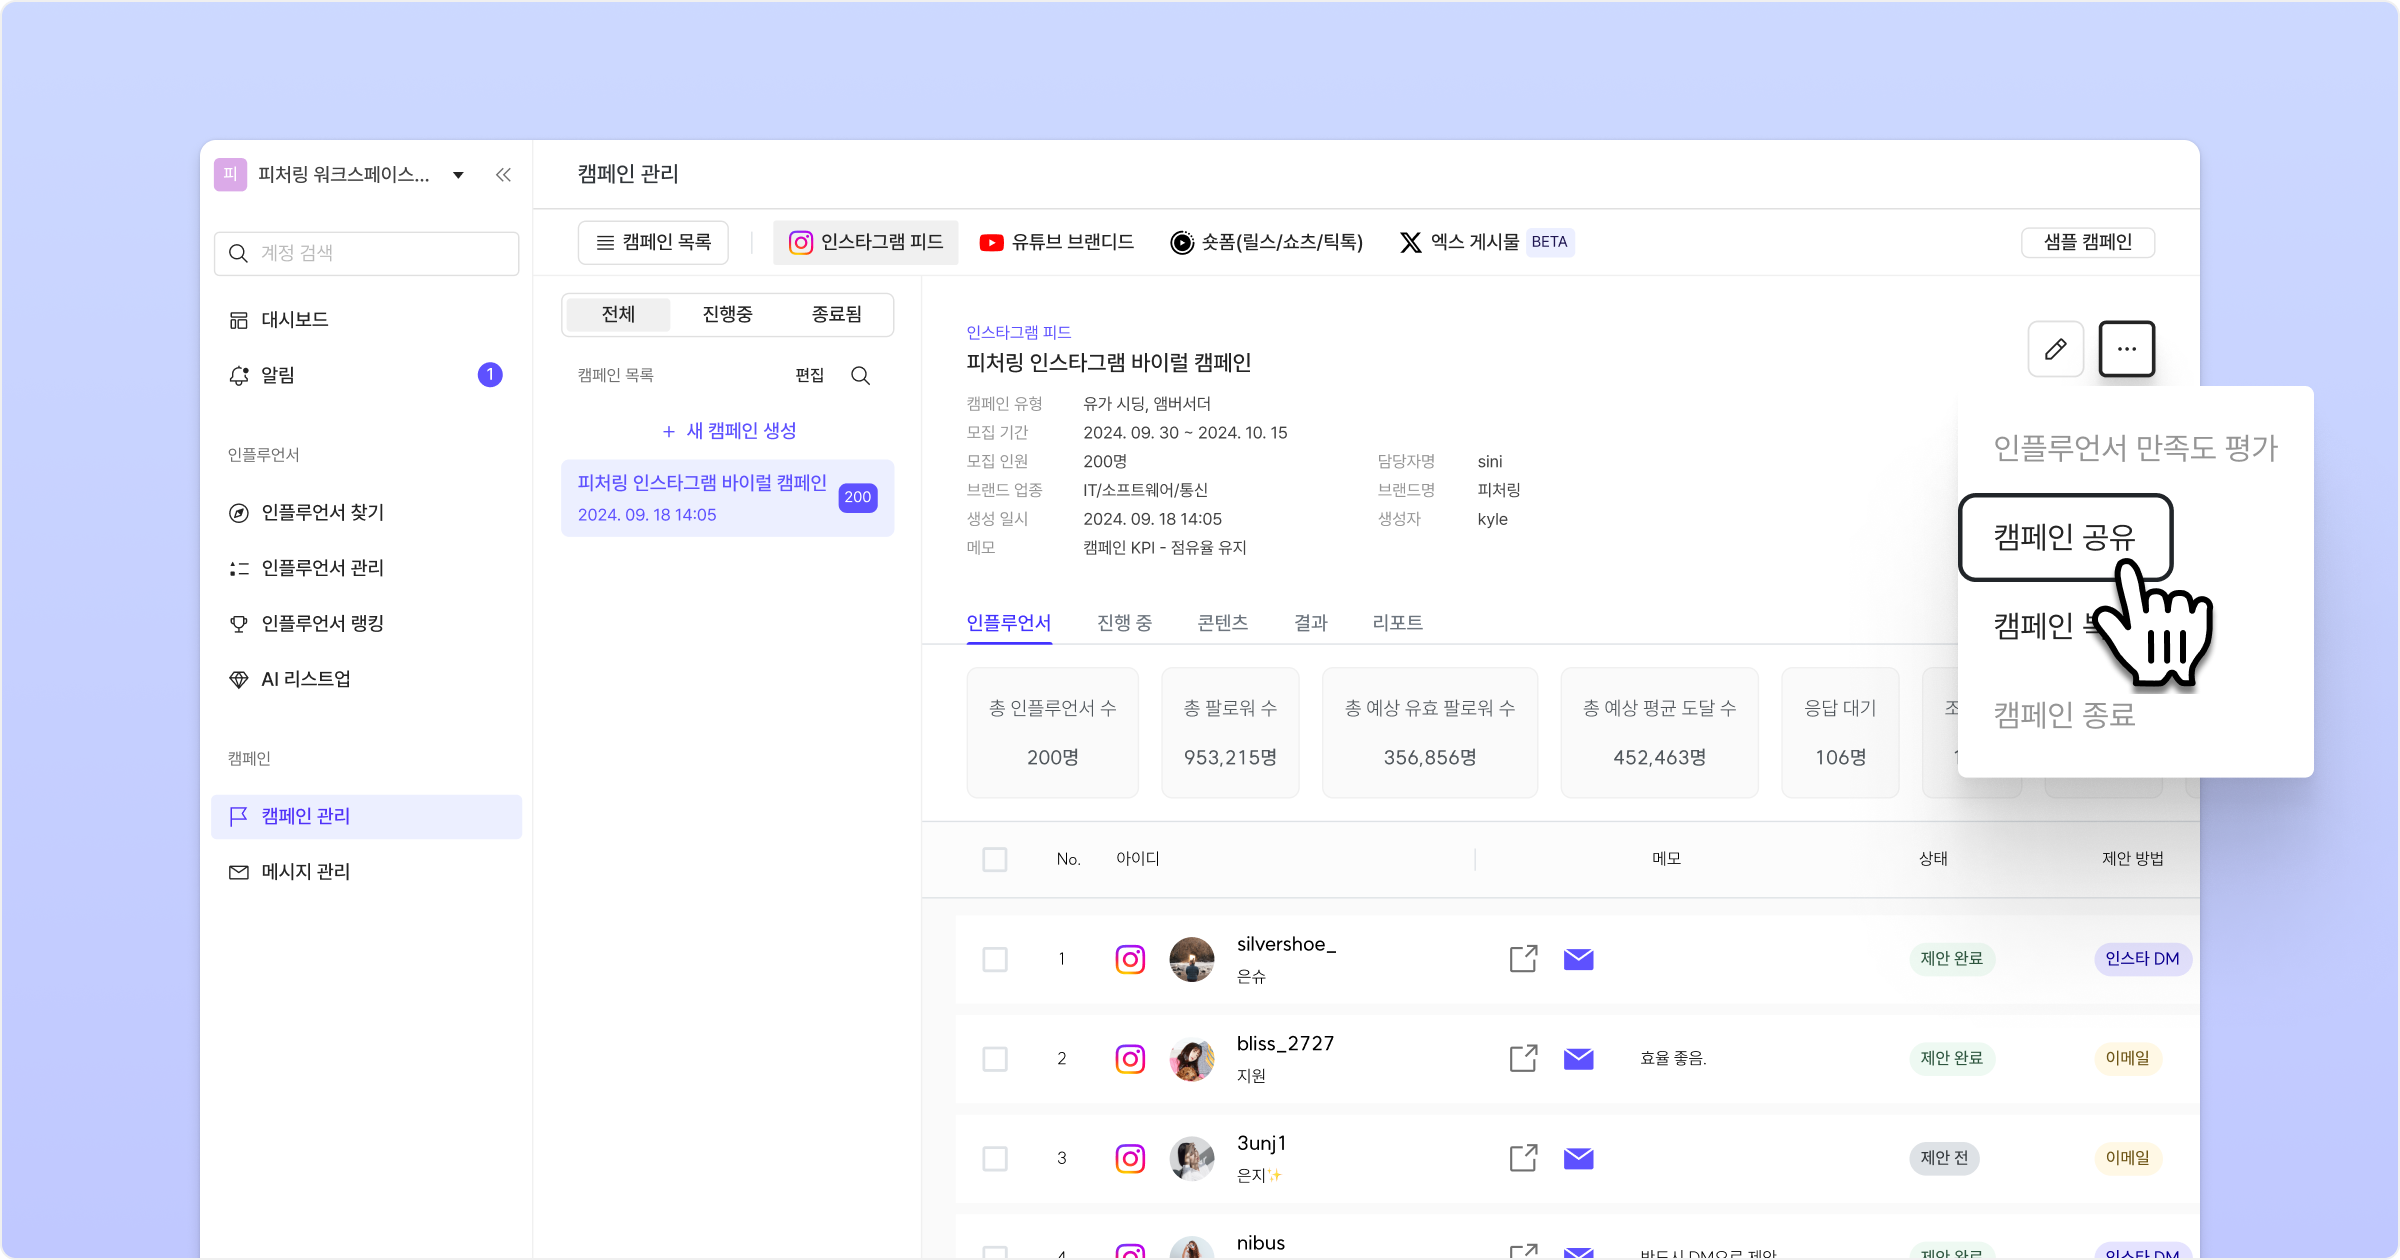Click mail icon in bliss_2727 row
Image resolution: width=2400 pixels, height=1260 pixels.
click(x=1578, y=1058)
